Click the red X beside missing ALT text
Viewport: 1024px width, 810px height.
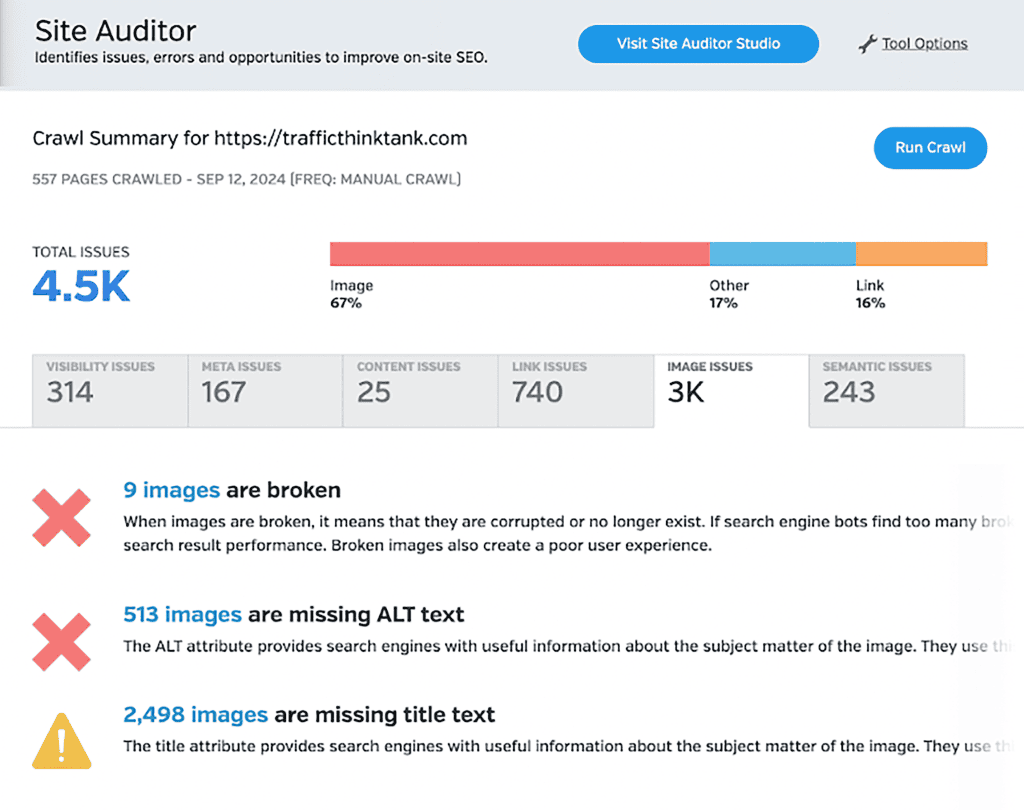click(x=62, y=640)
